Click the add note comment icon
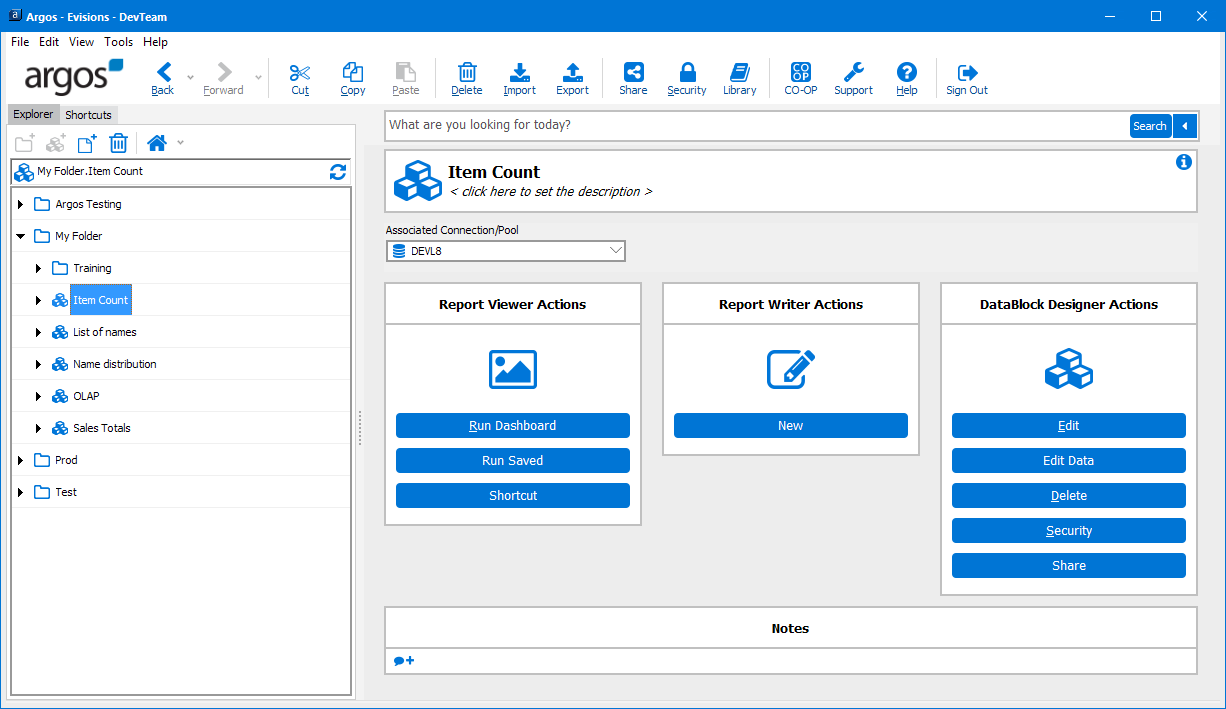This screenshot has height=709, width=1226. tap(404, 661)
